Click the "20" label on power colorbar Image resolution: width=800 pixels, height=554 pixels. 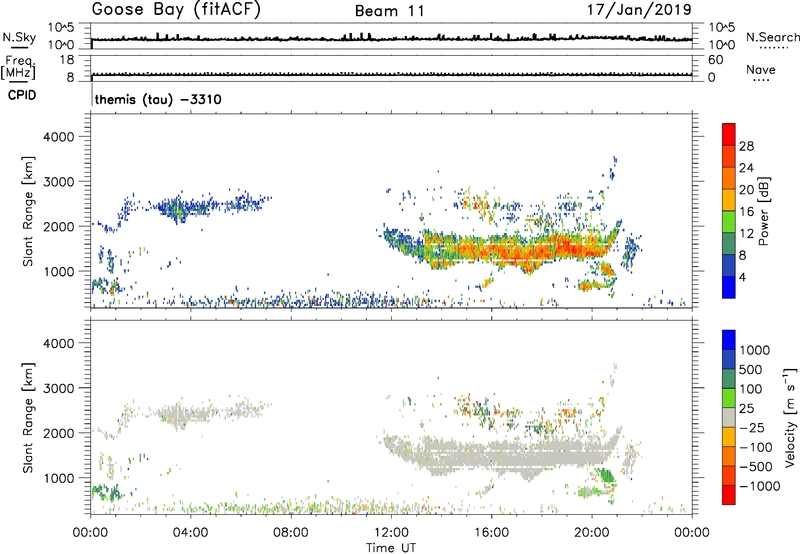[746, 190]
